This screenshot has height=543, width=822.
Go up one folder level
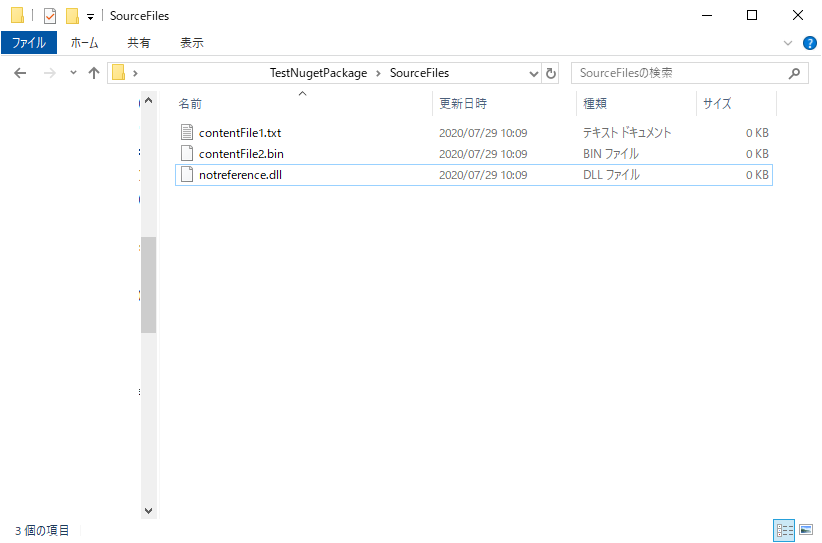point(94,73)
